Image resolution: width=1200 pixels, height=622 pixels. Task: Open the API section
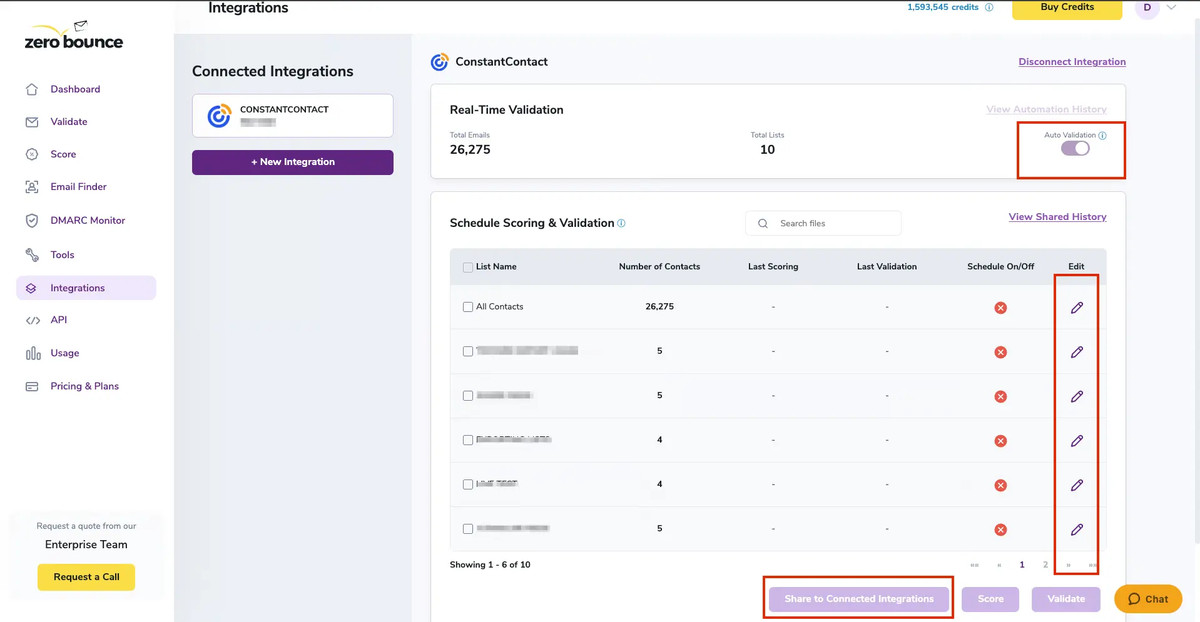(x=31, y=319)
